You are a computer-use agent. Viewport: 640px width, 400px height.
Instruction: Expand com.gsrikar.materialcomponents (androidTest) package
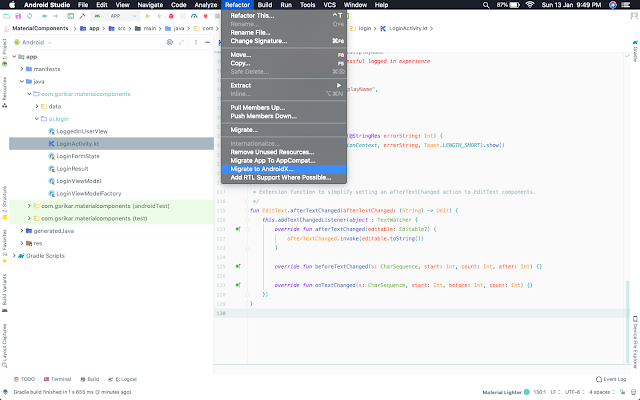29,206
